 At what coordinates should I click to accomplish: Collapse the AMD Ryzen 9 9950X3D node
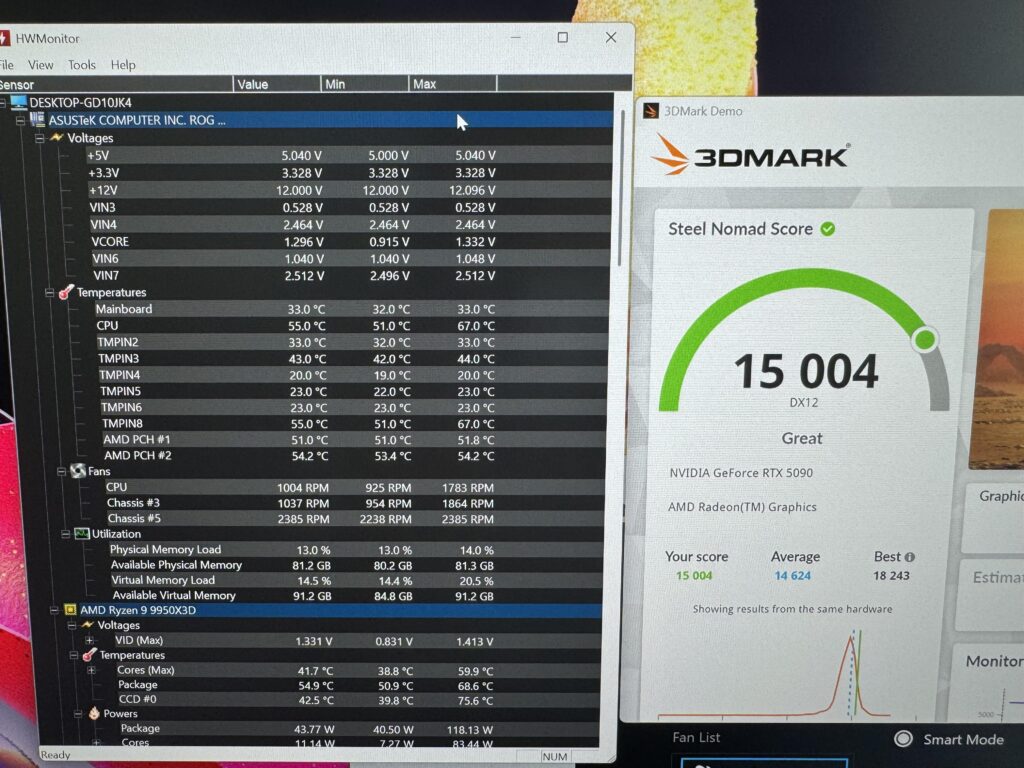pos(54,611)
